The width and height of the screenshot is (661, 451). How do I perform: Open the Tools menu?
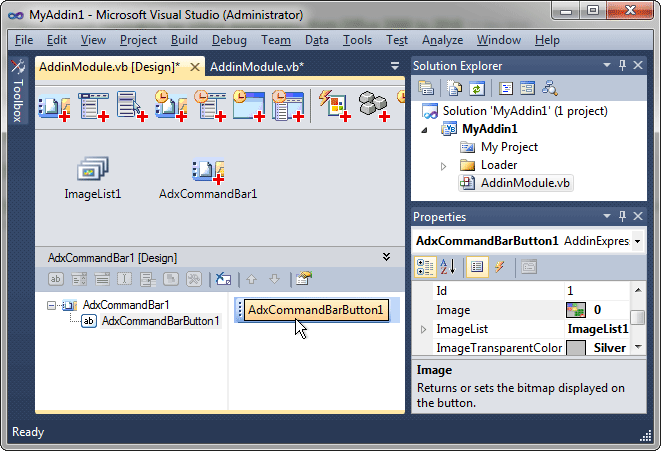coord(357,40)
